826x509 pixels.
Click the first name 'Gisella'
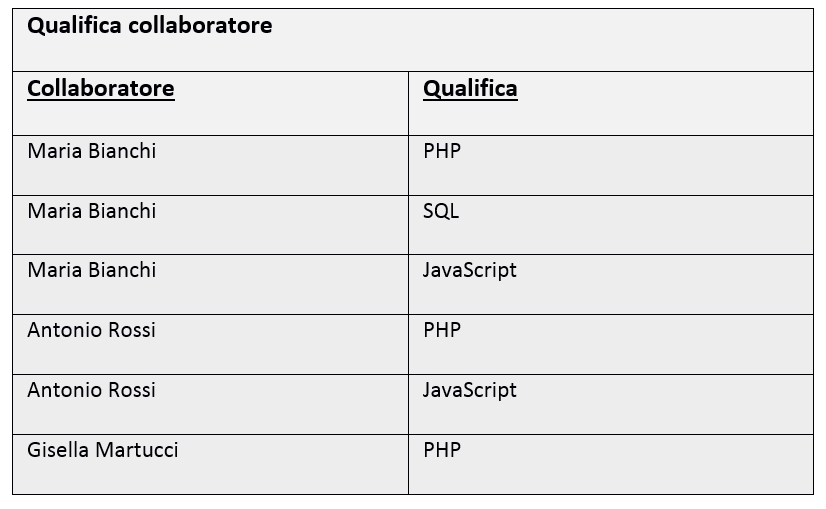[58, 450]
